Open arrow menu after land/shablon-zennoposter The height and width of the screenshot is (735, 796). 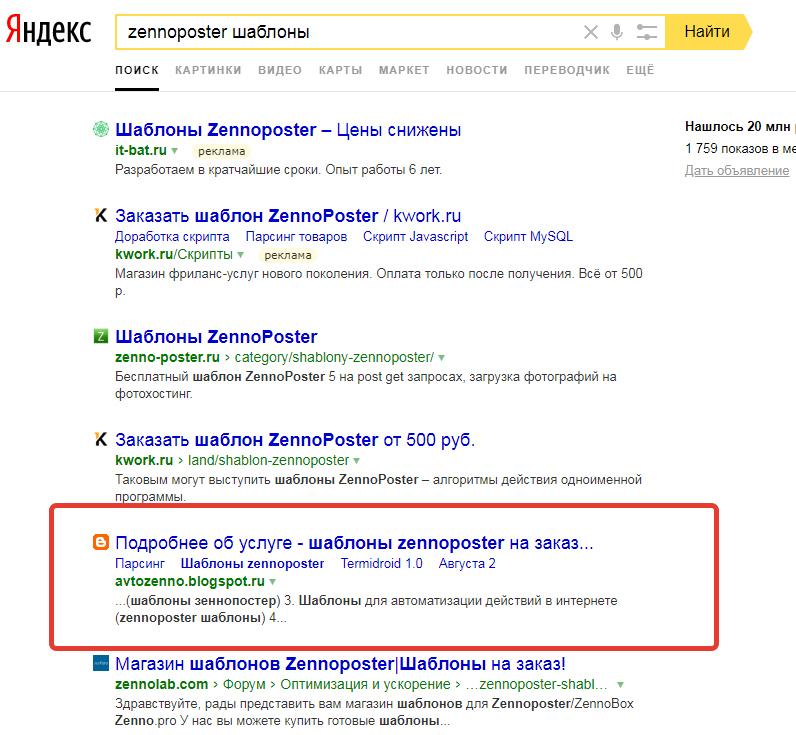click(356, 461)
